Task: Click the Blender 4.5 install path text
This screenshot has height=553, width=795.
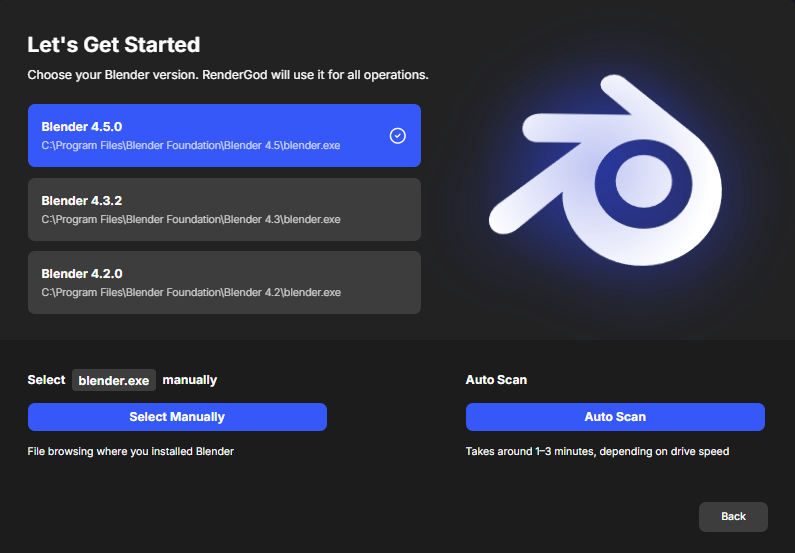Action: coord(191,145)
